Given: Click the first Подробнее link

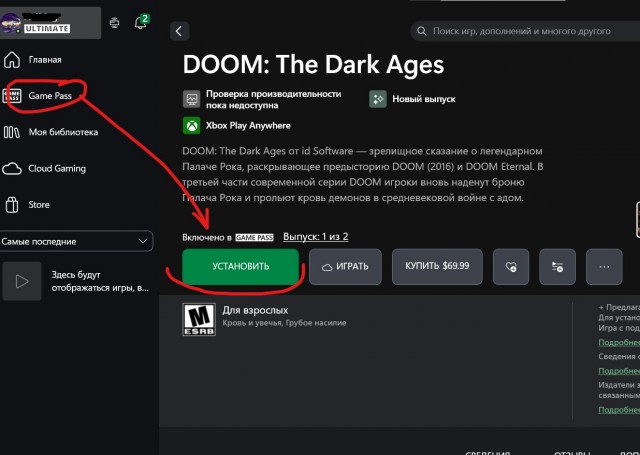Looking at the screenshot, I should tap(619, 342).
